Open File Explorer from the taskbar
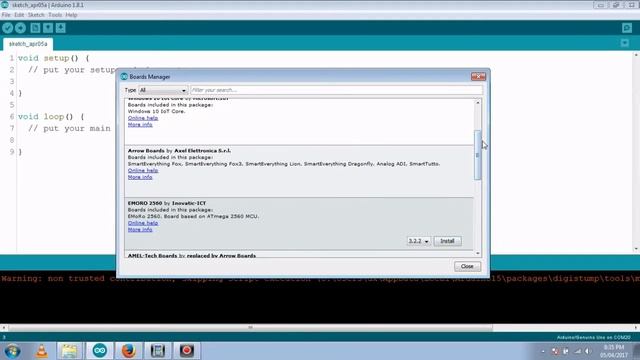The width and height of the screenshot is (640, 360). click(69, 351)
